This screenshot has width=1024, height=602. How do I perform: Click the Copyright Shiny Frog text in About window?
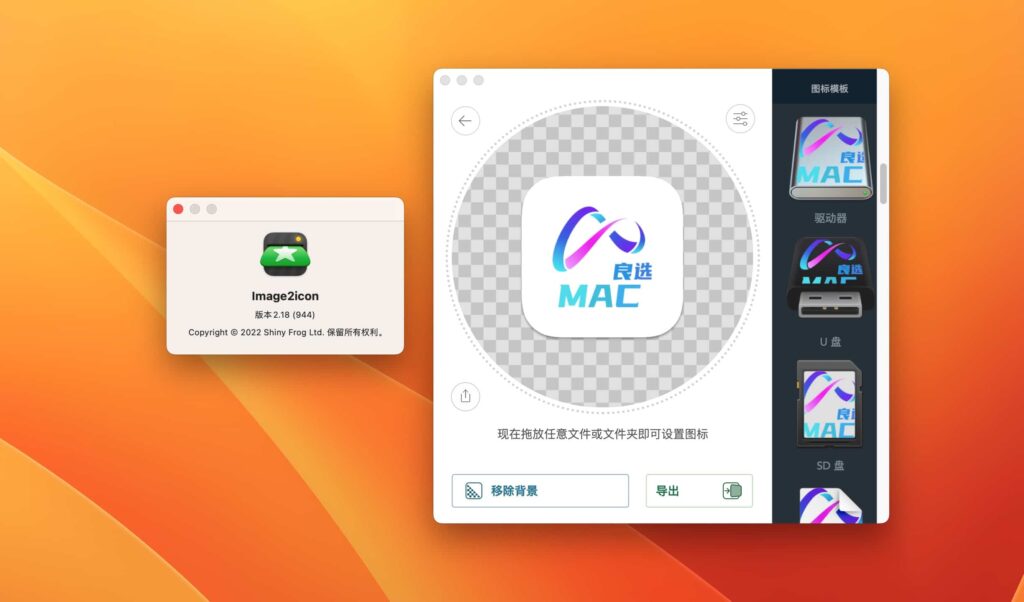286,332
